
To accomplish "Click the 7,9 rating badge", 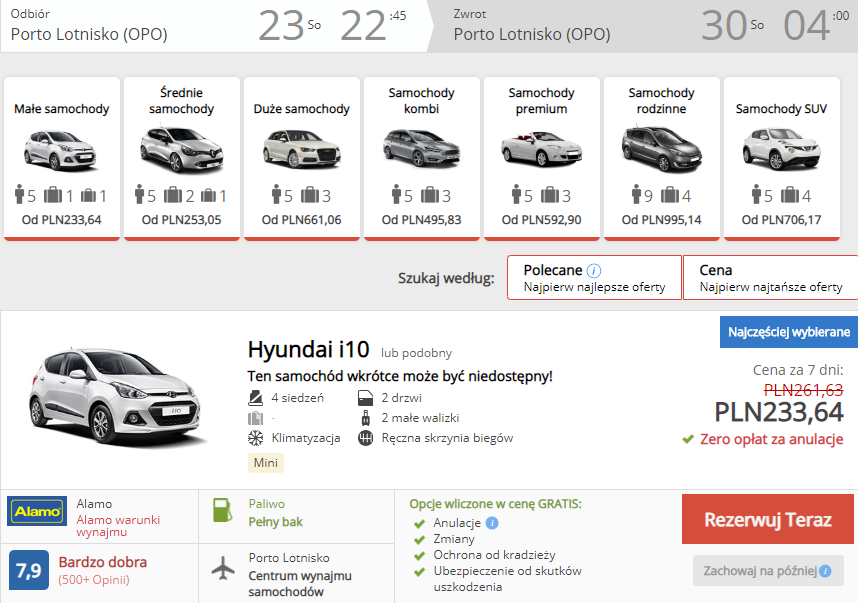I will tap(29, 570).
